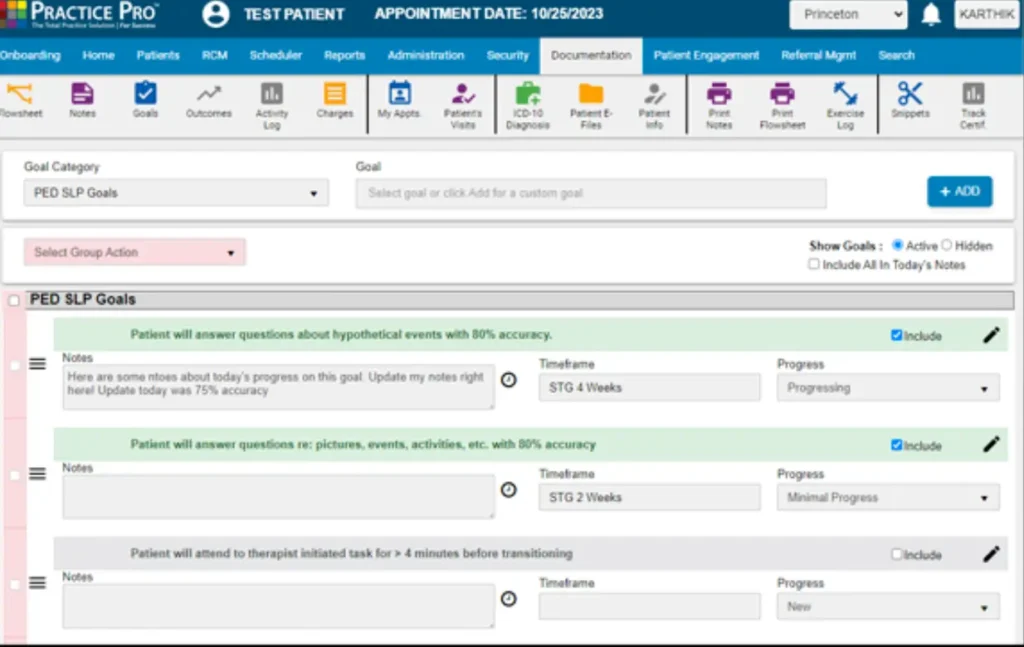Click the notification bell icon
This screenshot has height=647, width=1024.
(x=930, y=15)
